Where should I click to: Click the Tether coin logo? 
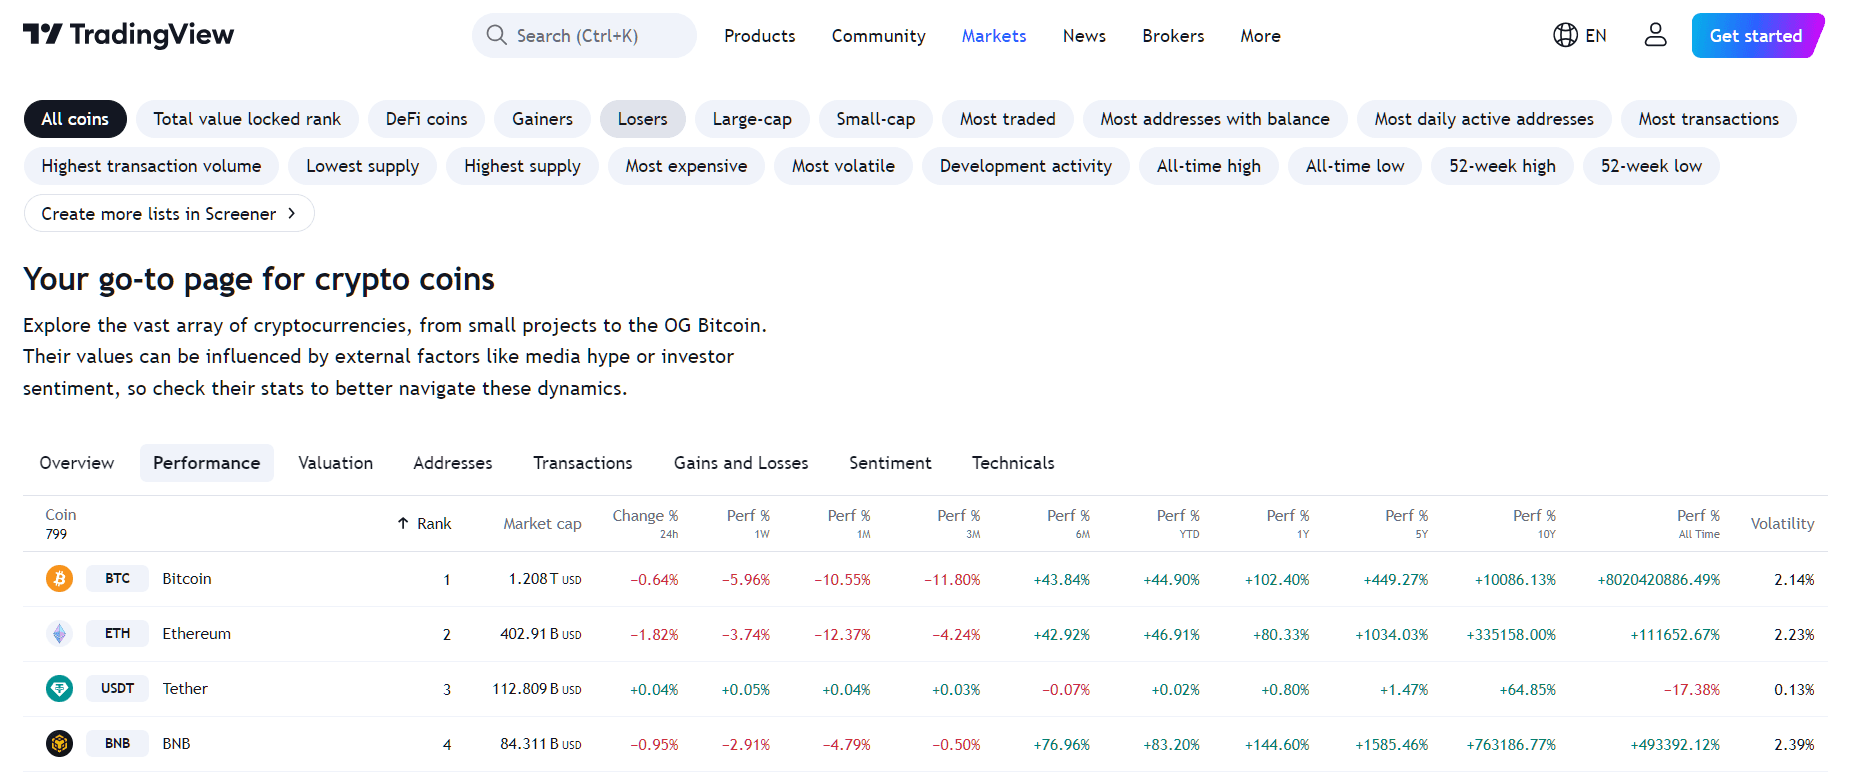coord(59,688)
